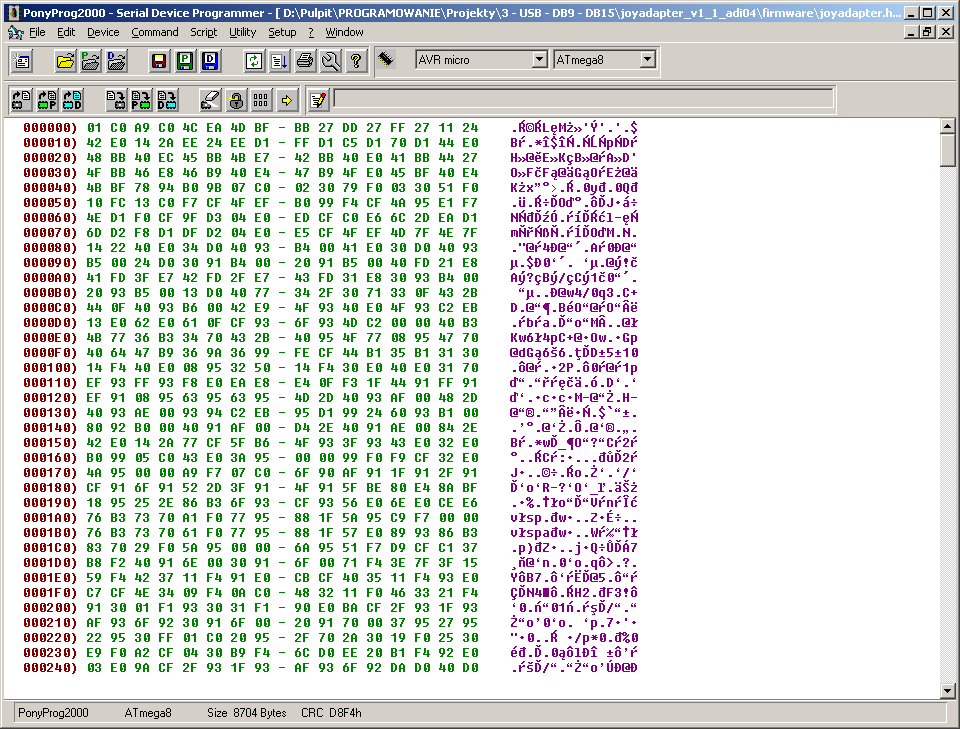
Task: Click the 0001F0) address row label
Action: [x=50, y=593]
